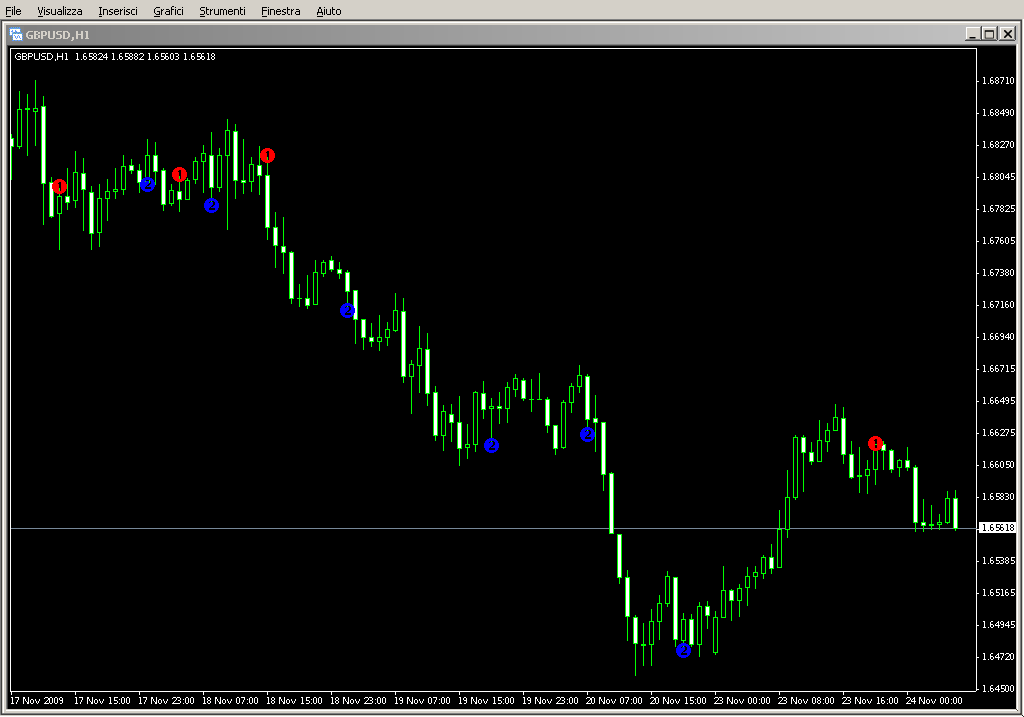Click the 18 Nov 07:00 time label
The height and width of the screenshot is (717, 1024).
tap(230, 701)
